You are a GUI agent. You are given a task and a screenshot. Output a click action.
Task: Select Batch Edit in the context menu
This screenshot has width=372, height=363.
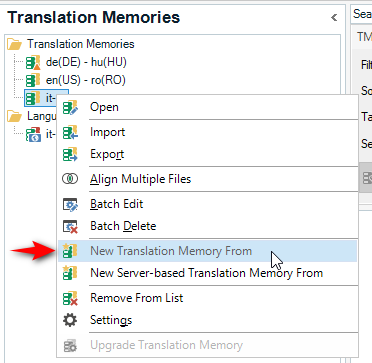click(207, 204)
